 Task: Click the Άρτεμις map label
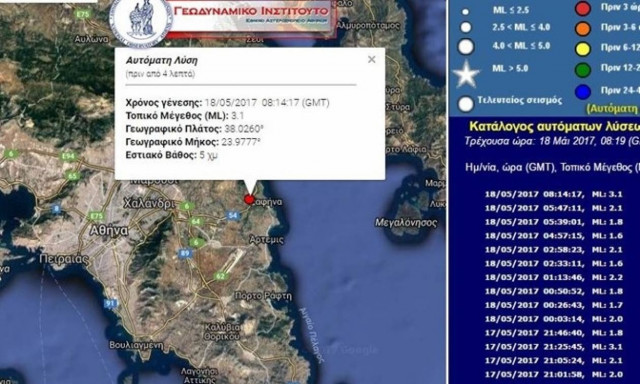click(x=266, y=240)
